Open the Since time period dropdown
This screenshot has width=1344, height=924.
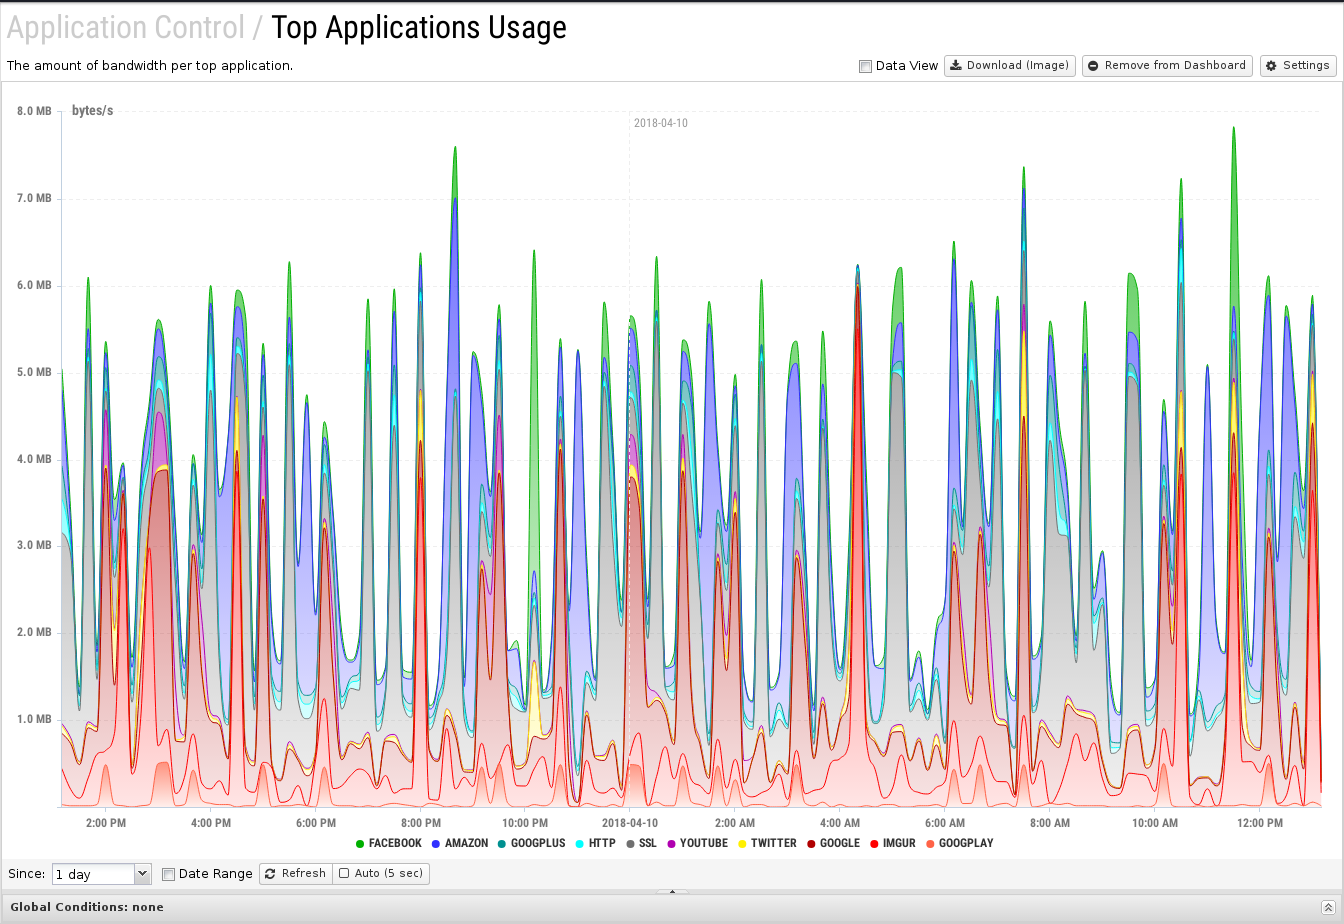pos(101,874)
